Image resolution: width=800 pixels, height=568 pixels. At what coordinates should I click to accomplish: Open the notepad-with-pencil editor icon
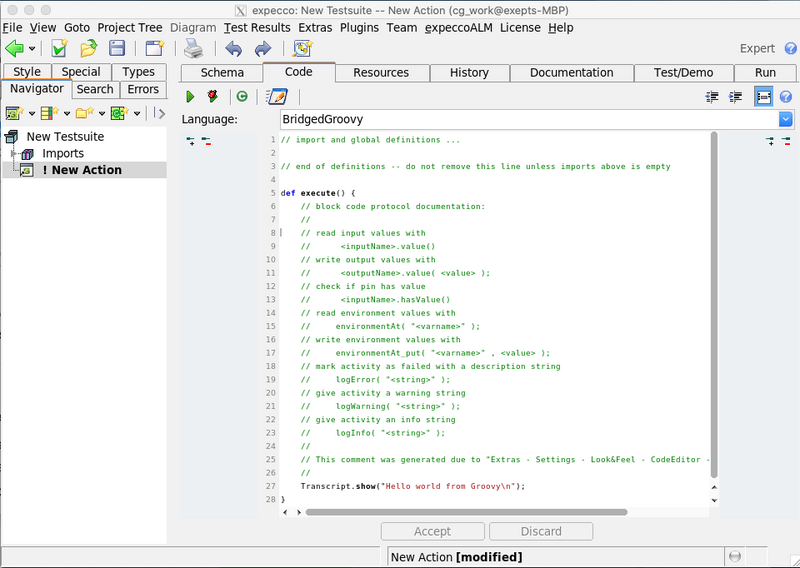tap(277, 96)
